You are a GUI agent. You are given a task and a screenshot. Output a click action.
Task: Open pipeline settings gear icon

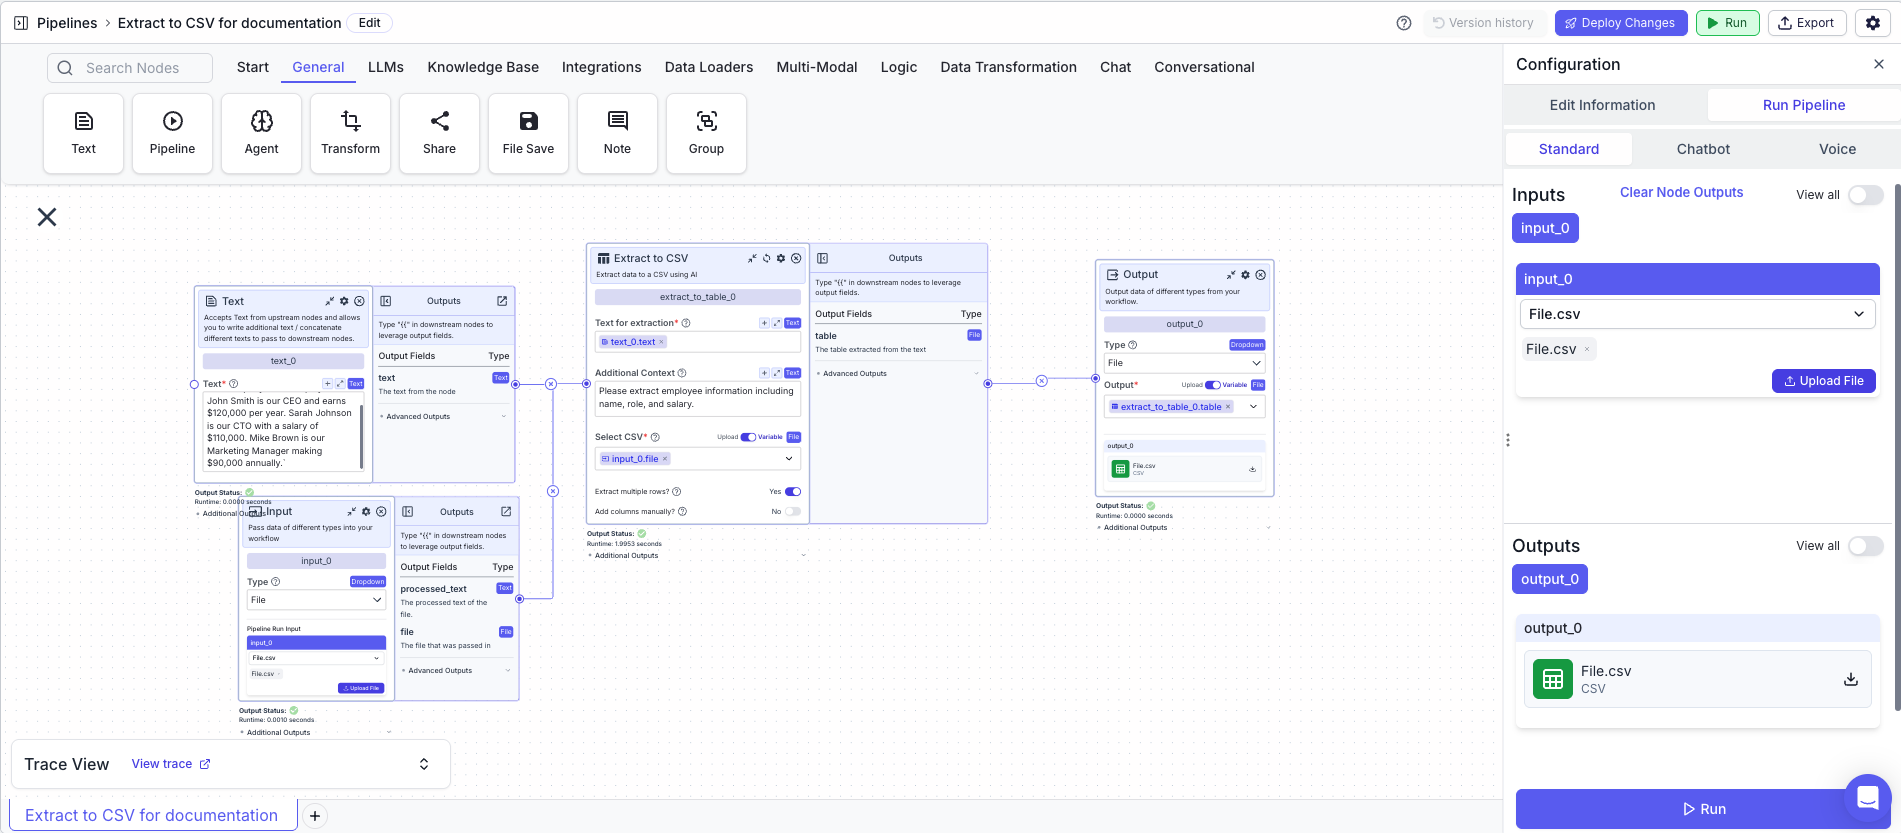click(x=1873, y=23)
